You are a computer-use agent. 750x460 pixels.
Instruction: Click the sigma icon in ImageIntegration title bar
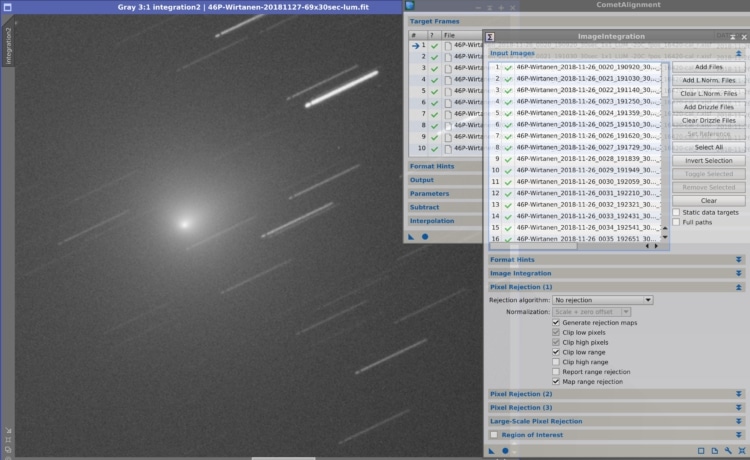click(x=490, y=37)
